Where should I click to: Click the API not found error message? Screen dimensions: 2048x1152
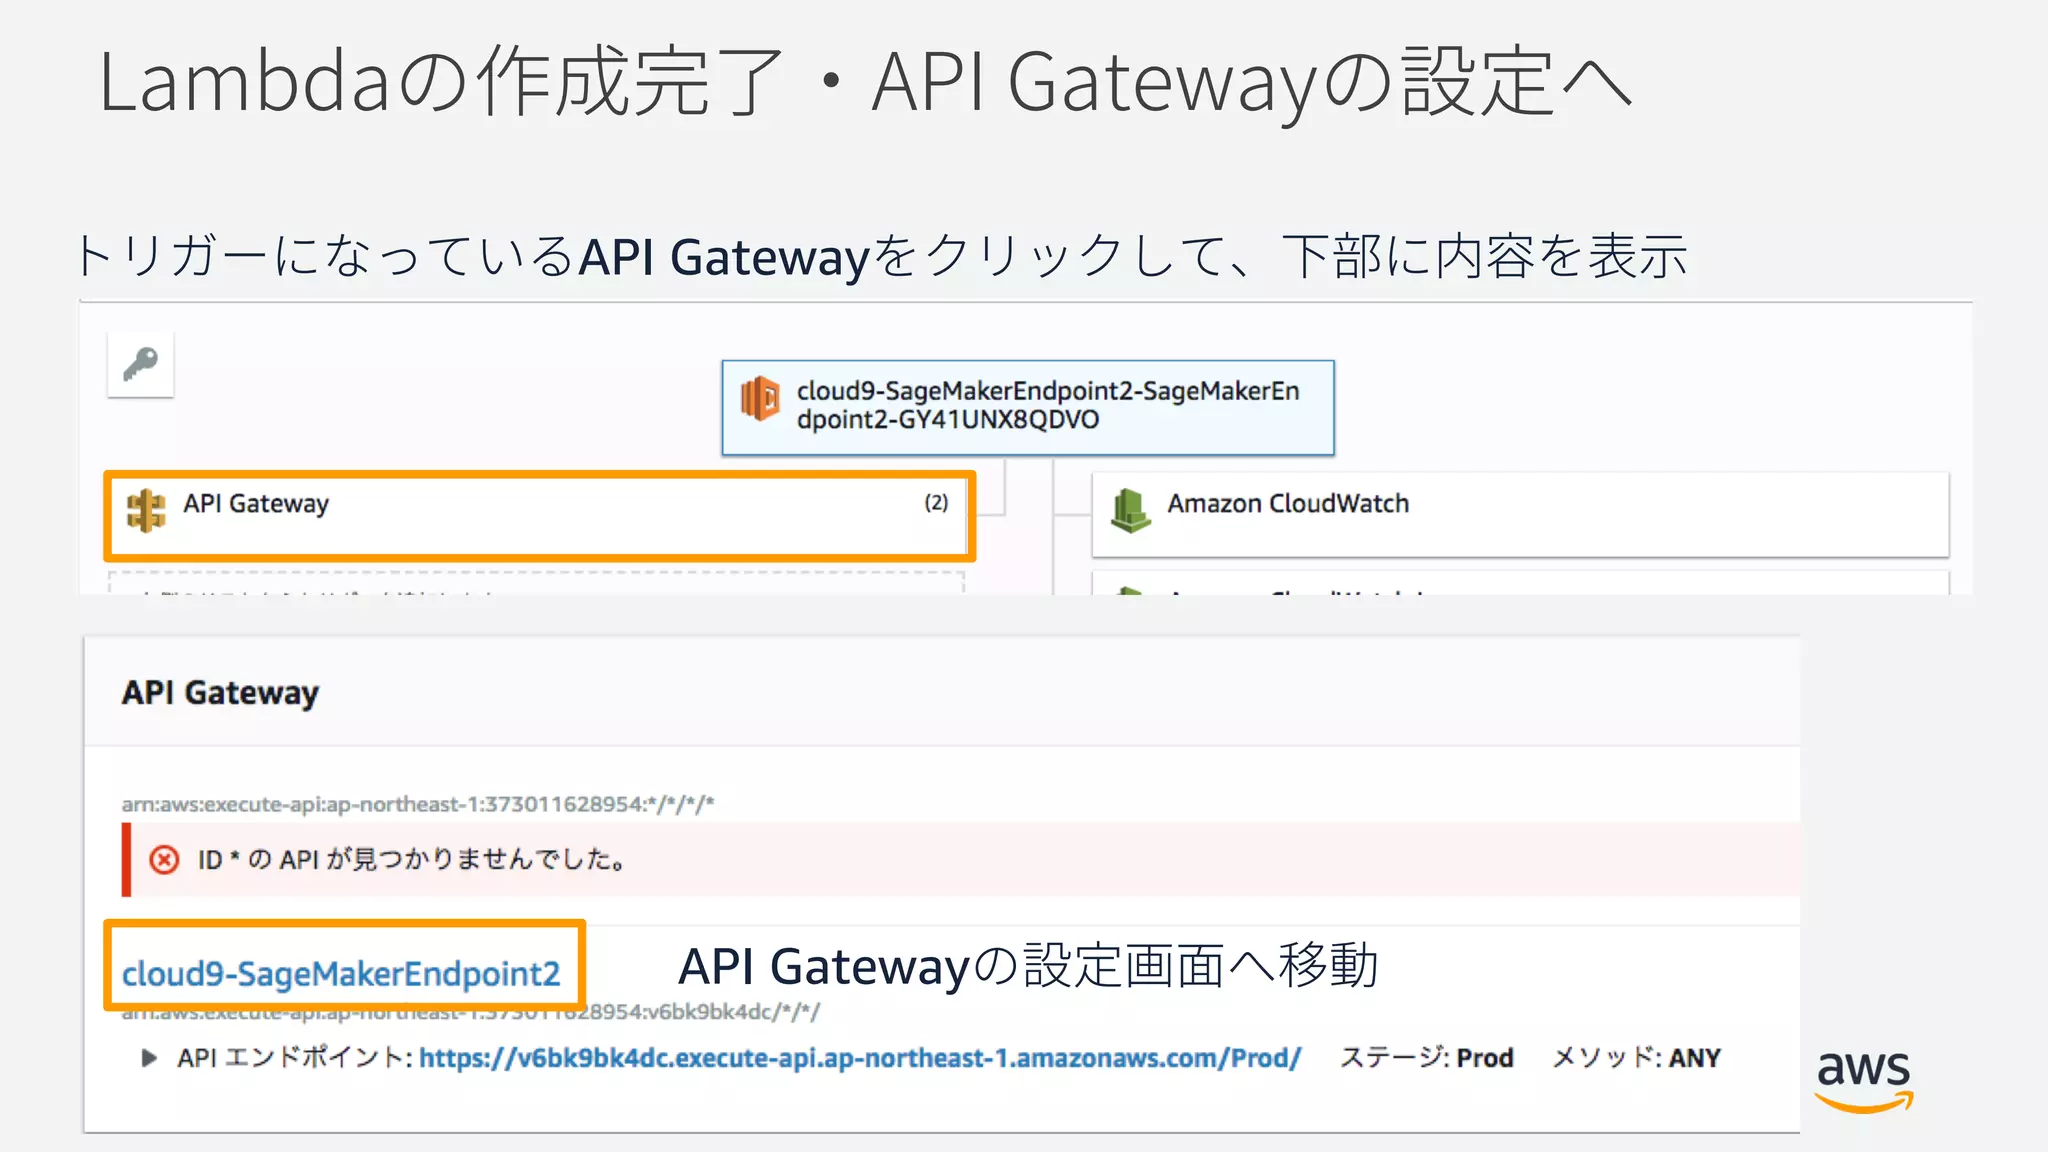pyautogui.click(x=411, y=860)
